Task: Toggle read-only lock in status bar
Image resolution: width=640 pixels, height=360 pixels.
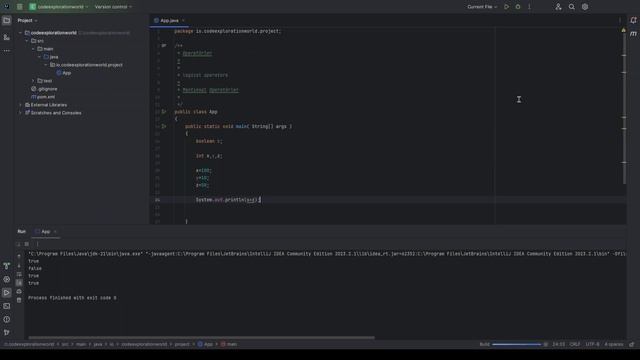Action: click(632, 344)
